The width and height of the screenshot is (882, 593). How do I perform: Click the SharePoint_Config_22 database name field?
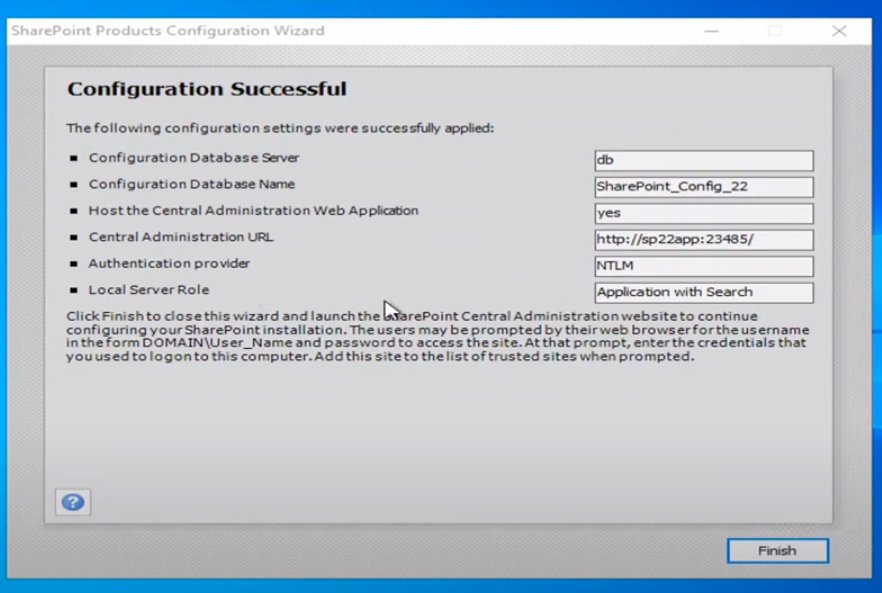pyautogui.click(x=703, y=186)
